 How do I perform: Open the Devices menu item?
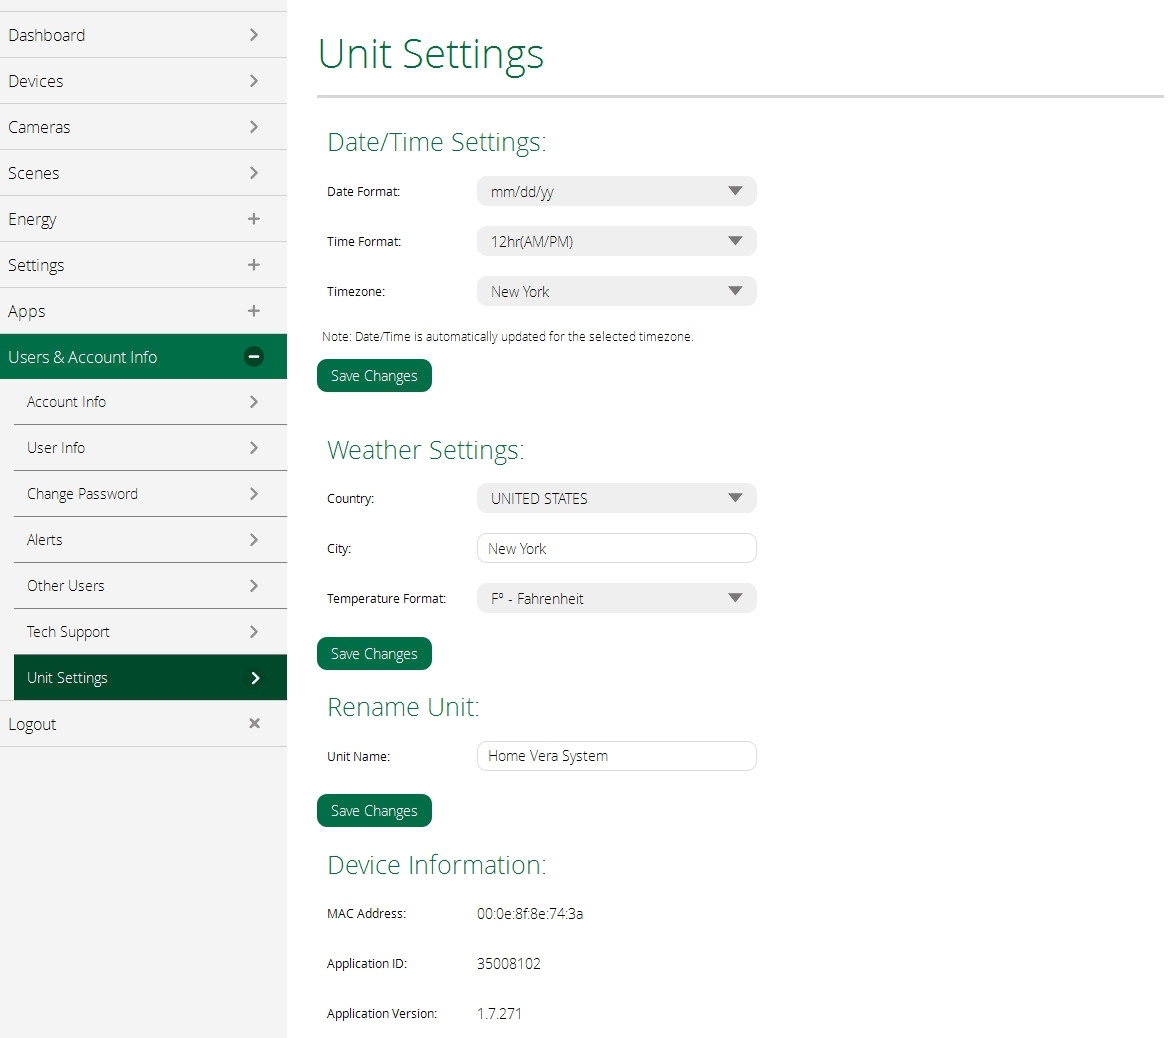pyautogui.click(x=143, y=81)
